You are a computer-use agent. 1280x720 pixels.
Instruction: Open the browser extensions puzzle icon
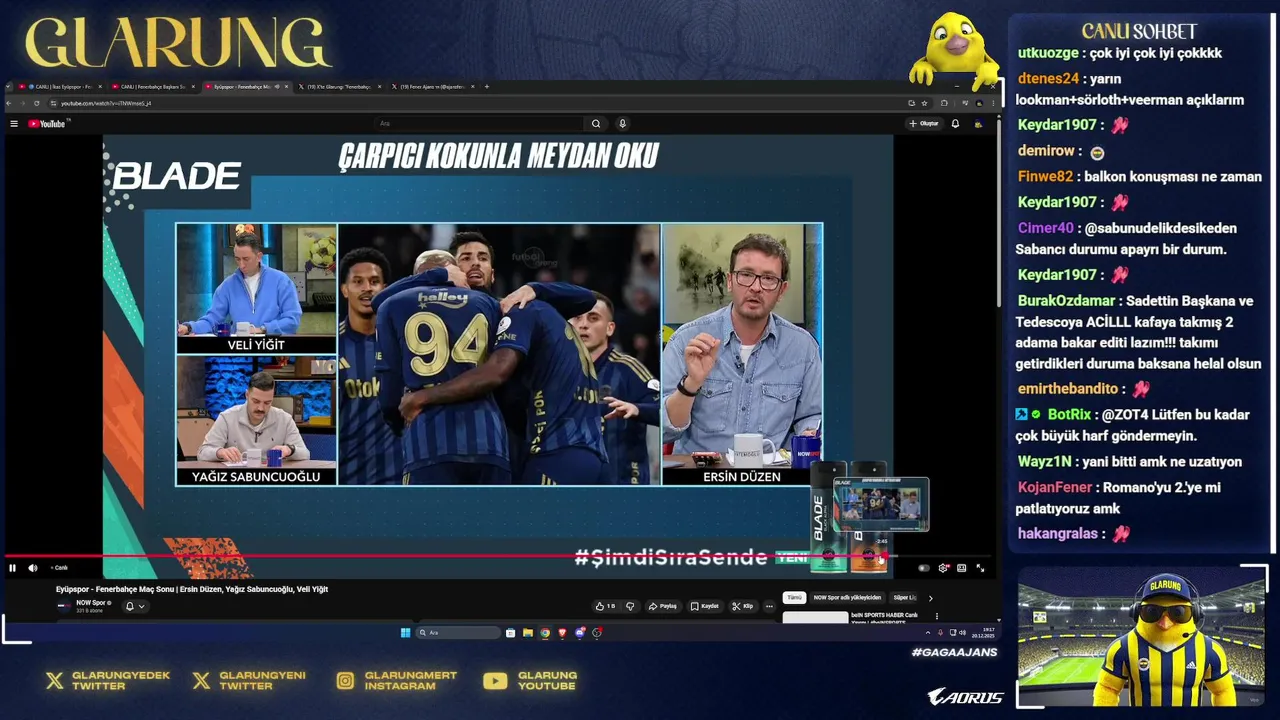coord(944,103)
